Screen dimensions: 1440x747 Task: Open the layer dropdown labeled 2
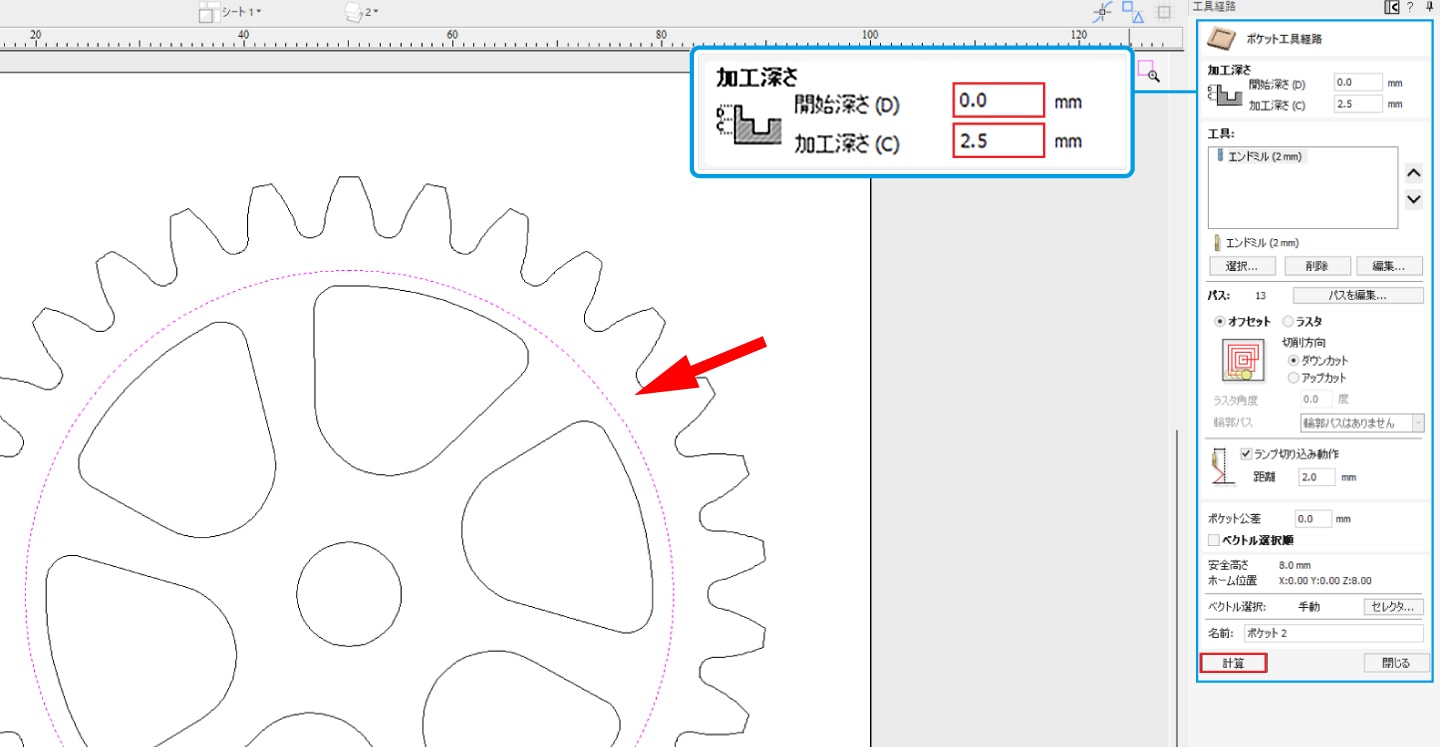[x=361, y=12]
